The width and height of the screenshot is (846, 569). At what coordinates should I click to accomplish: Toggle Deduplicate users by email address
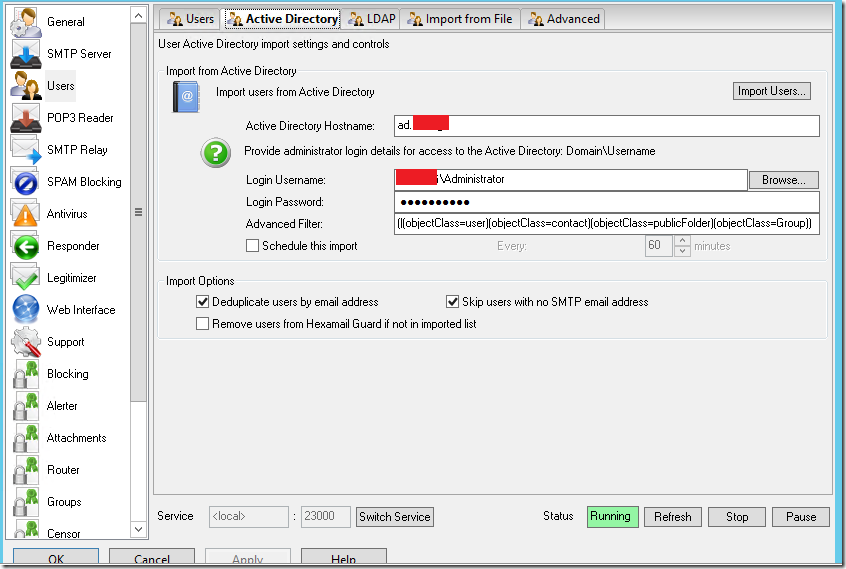point(202,302)
